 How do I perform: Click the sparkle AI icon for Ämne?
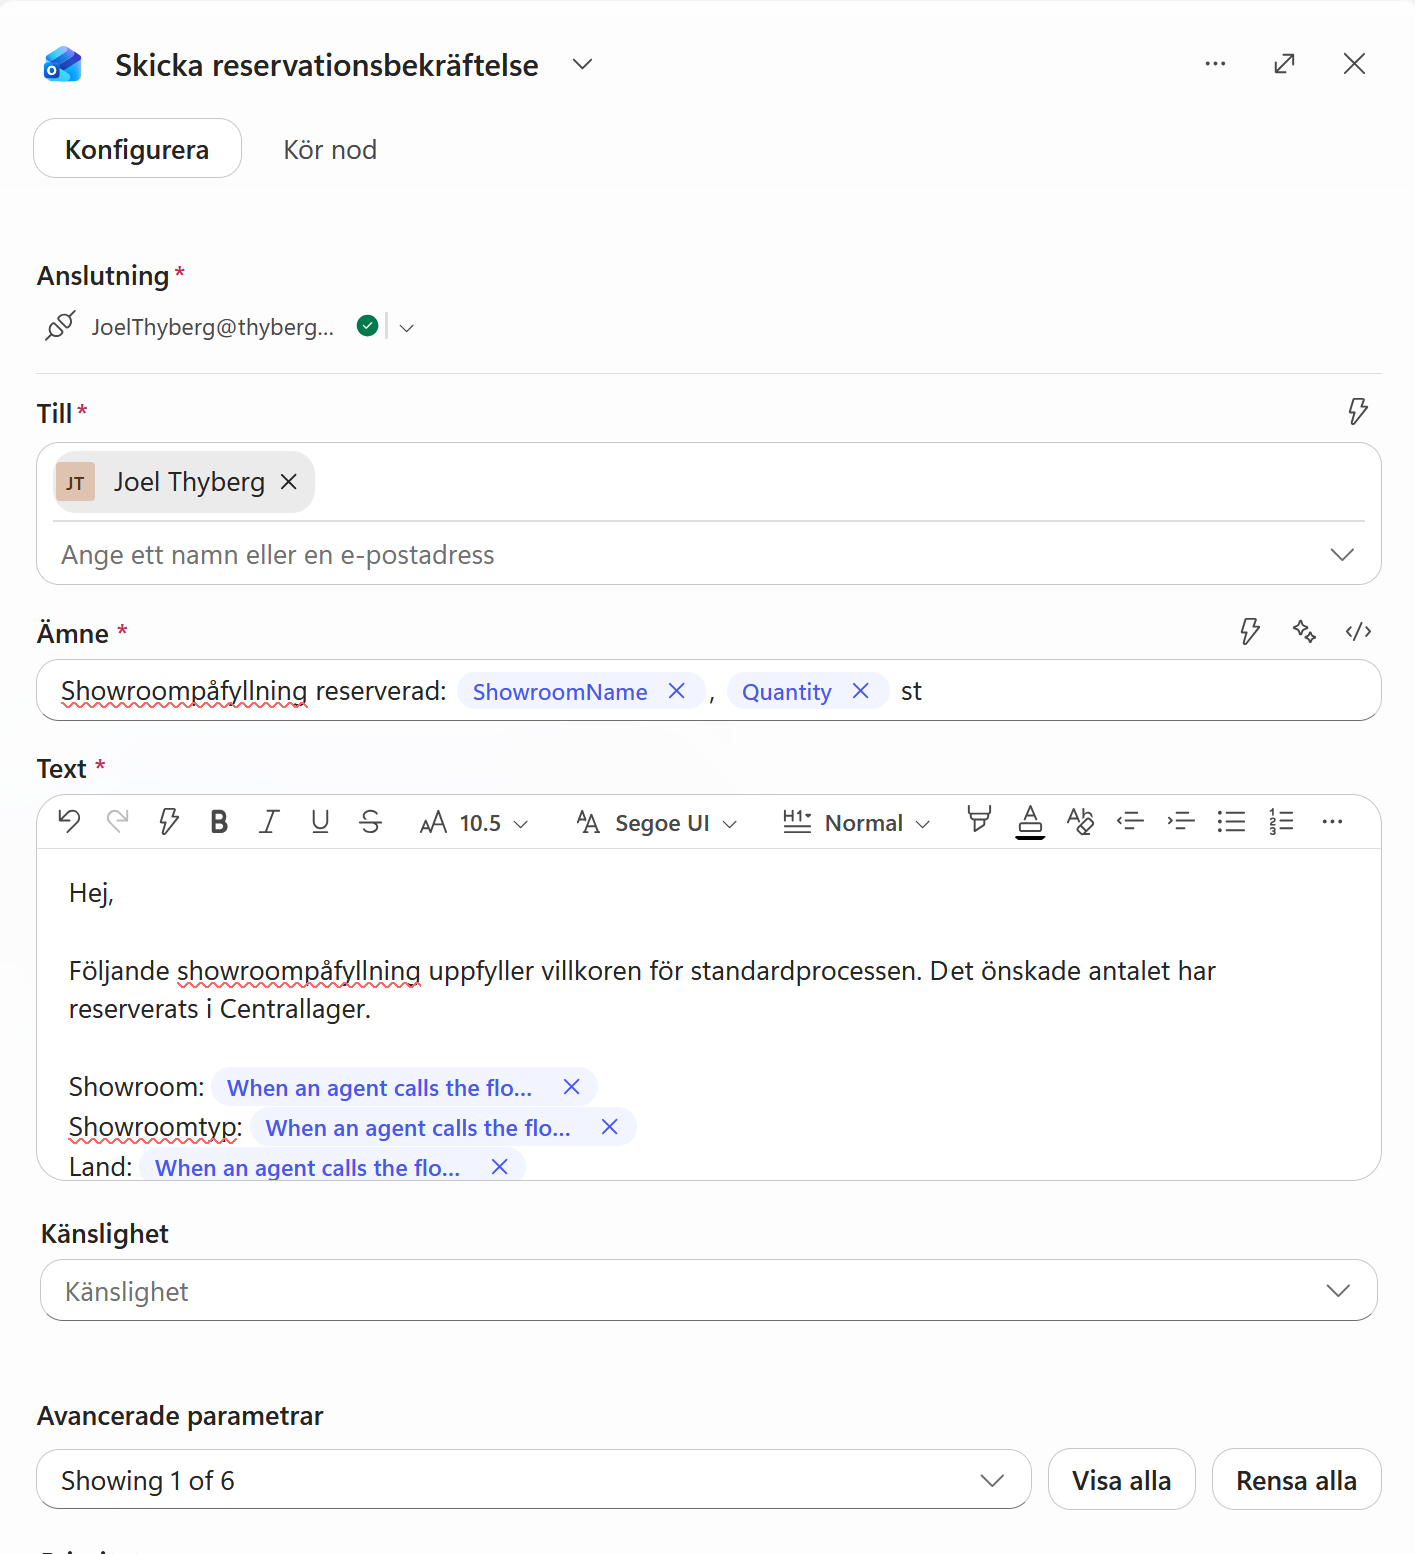(1304, 631)
